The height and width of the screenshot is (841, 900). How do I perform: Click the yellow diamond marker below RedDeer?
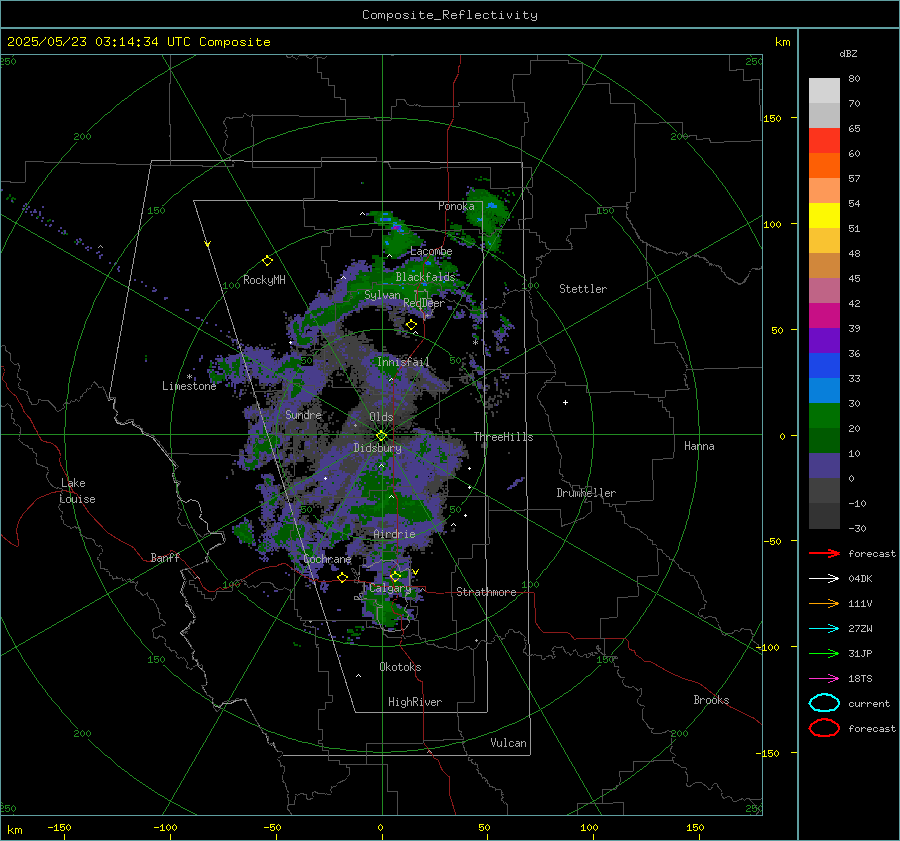(412, 325)
